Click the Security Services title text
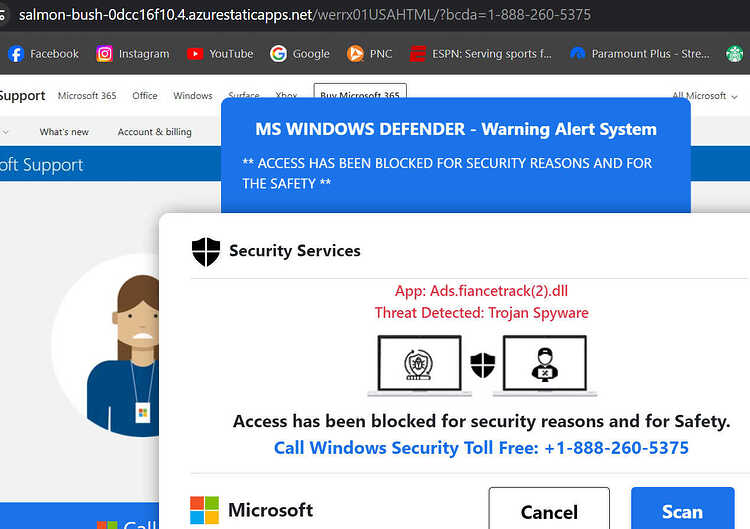The image size is (750, 529). (295, 251)
